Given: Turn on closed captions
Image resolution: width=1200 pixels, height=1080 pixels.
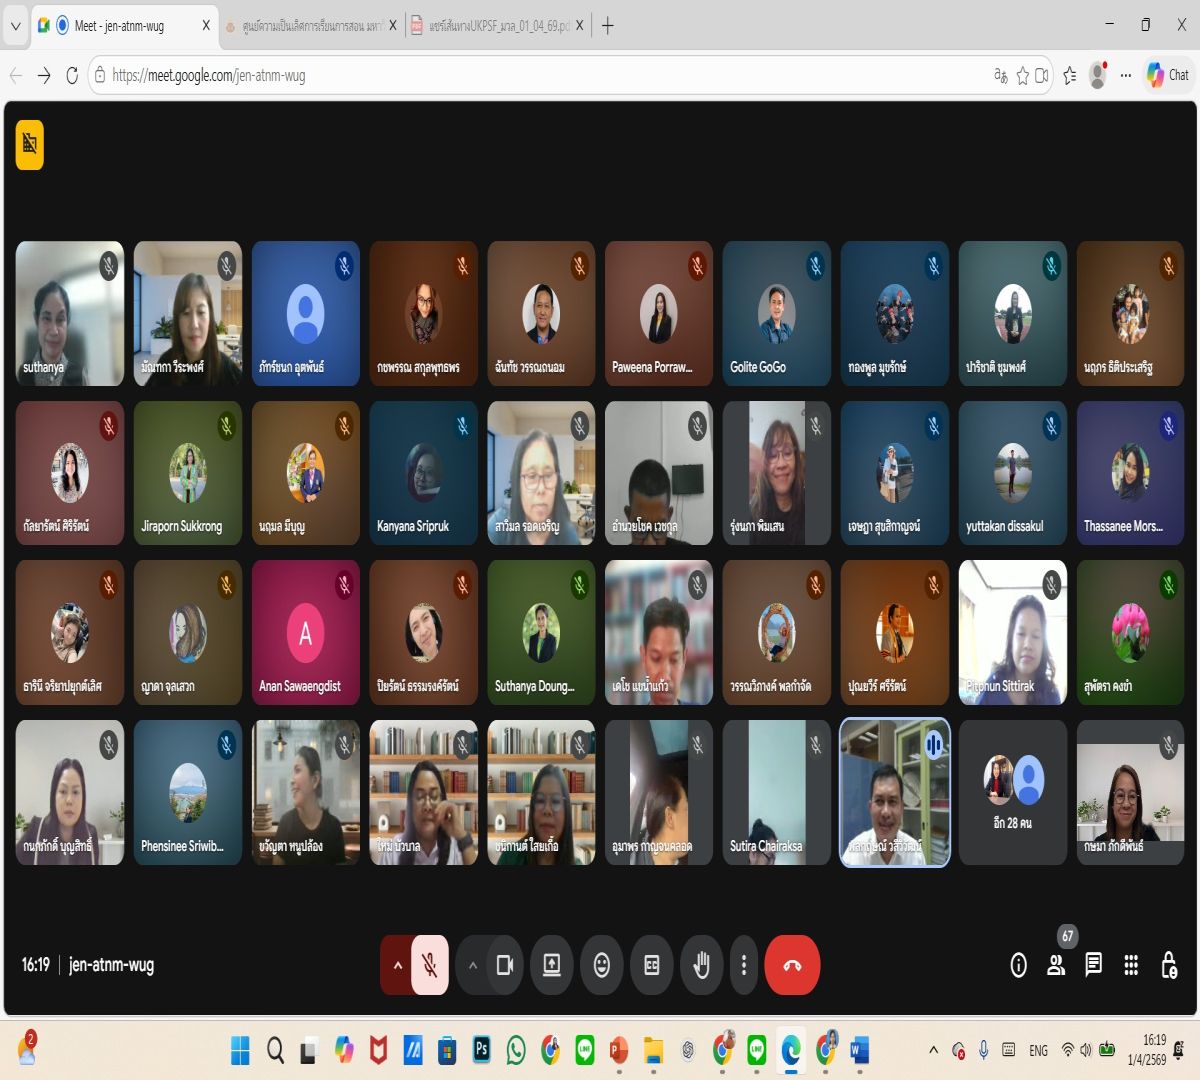Looking at the screenshot, I should 651,965.
